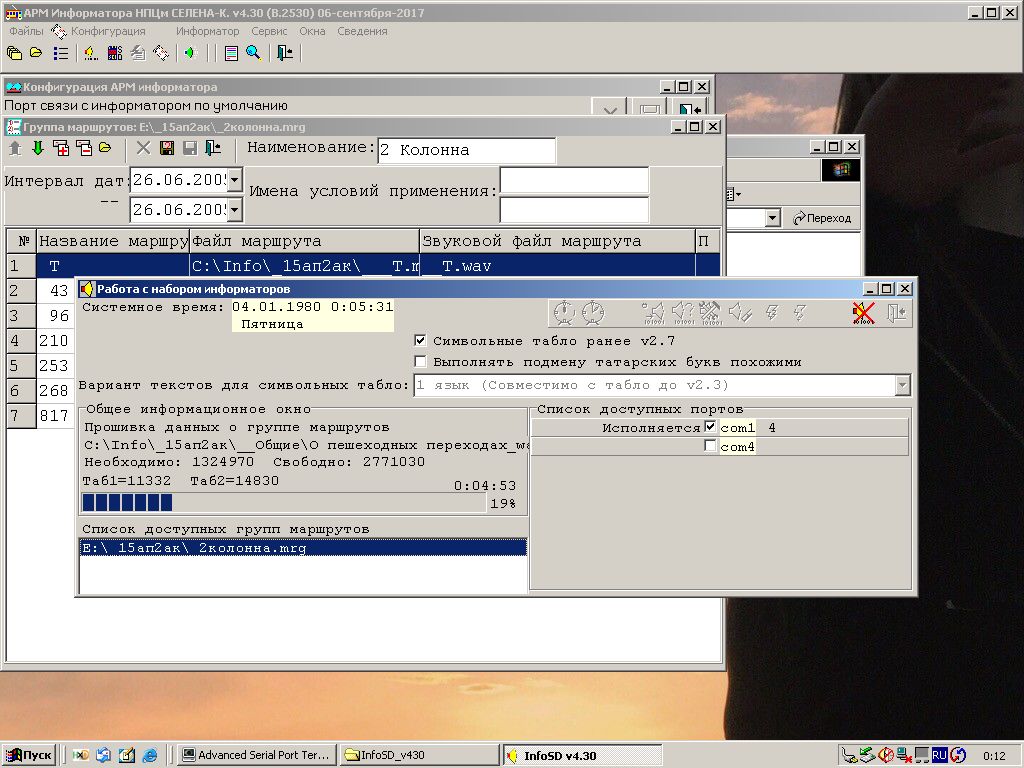Enable 'Выполнять подмену татарских букв похожими' checkbox

(420, 361)
